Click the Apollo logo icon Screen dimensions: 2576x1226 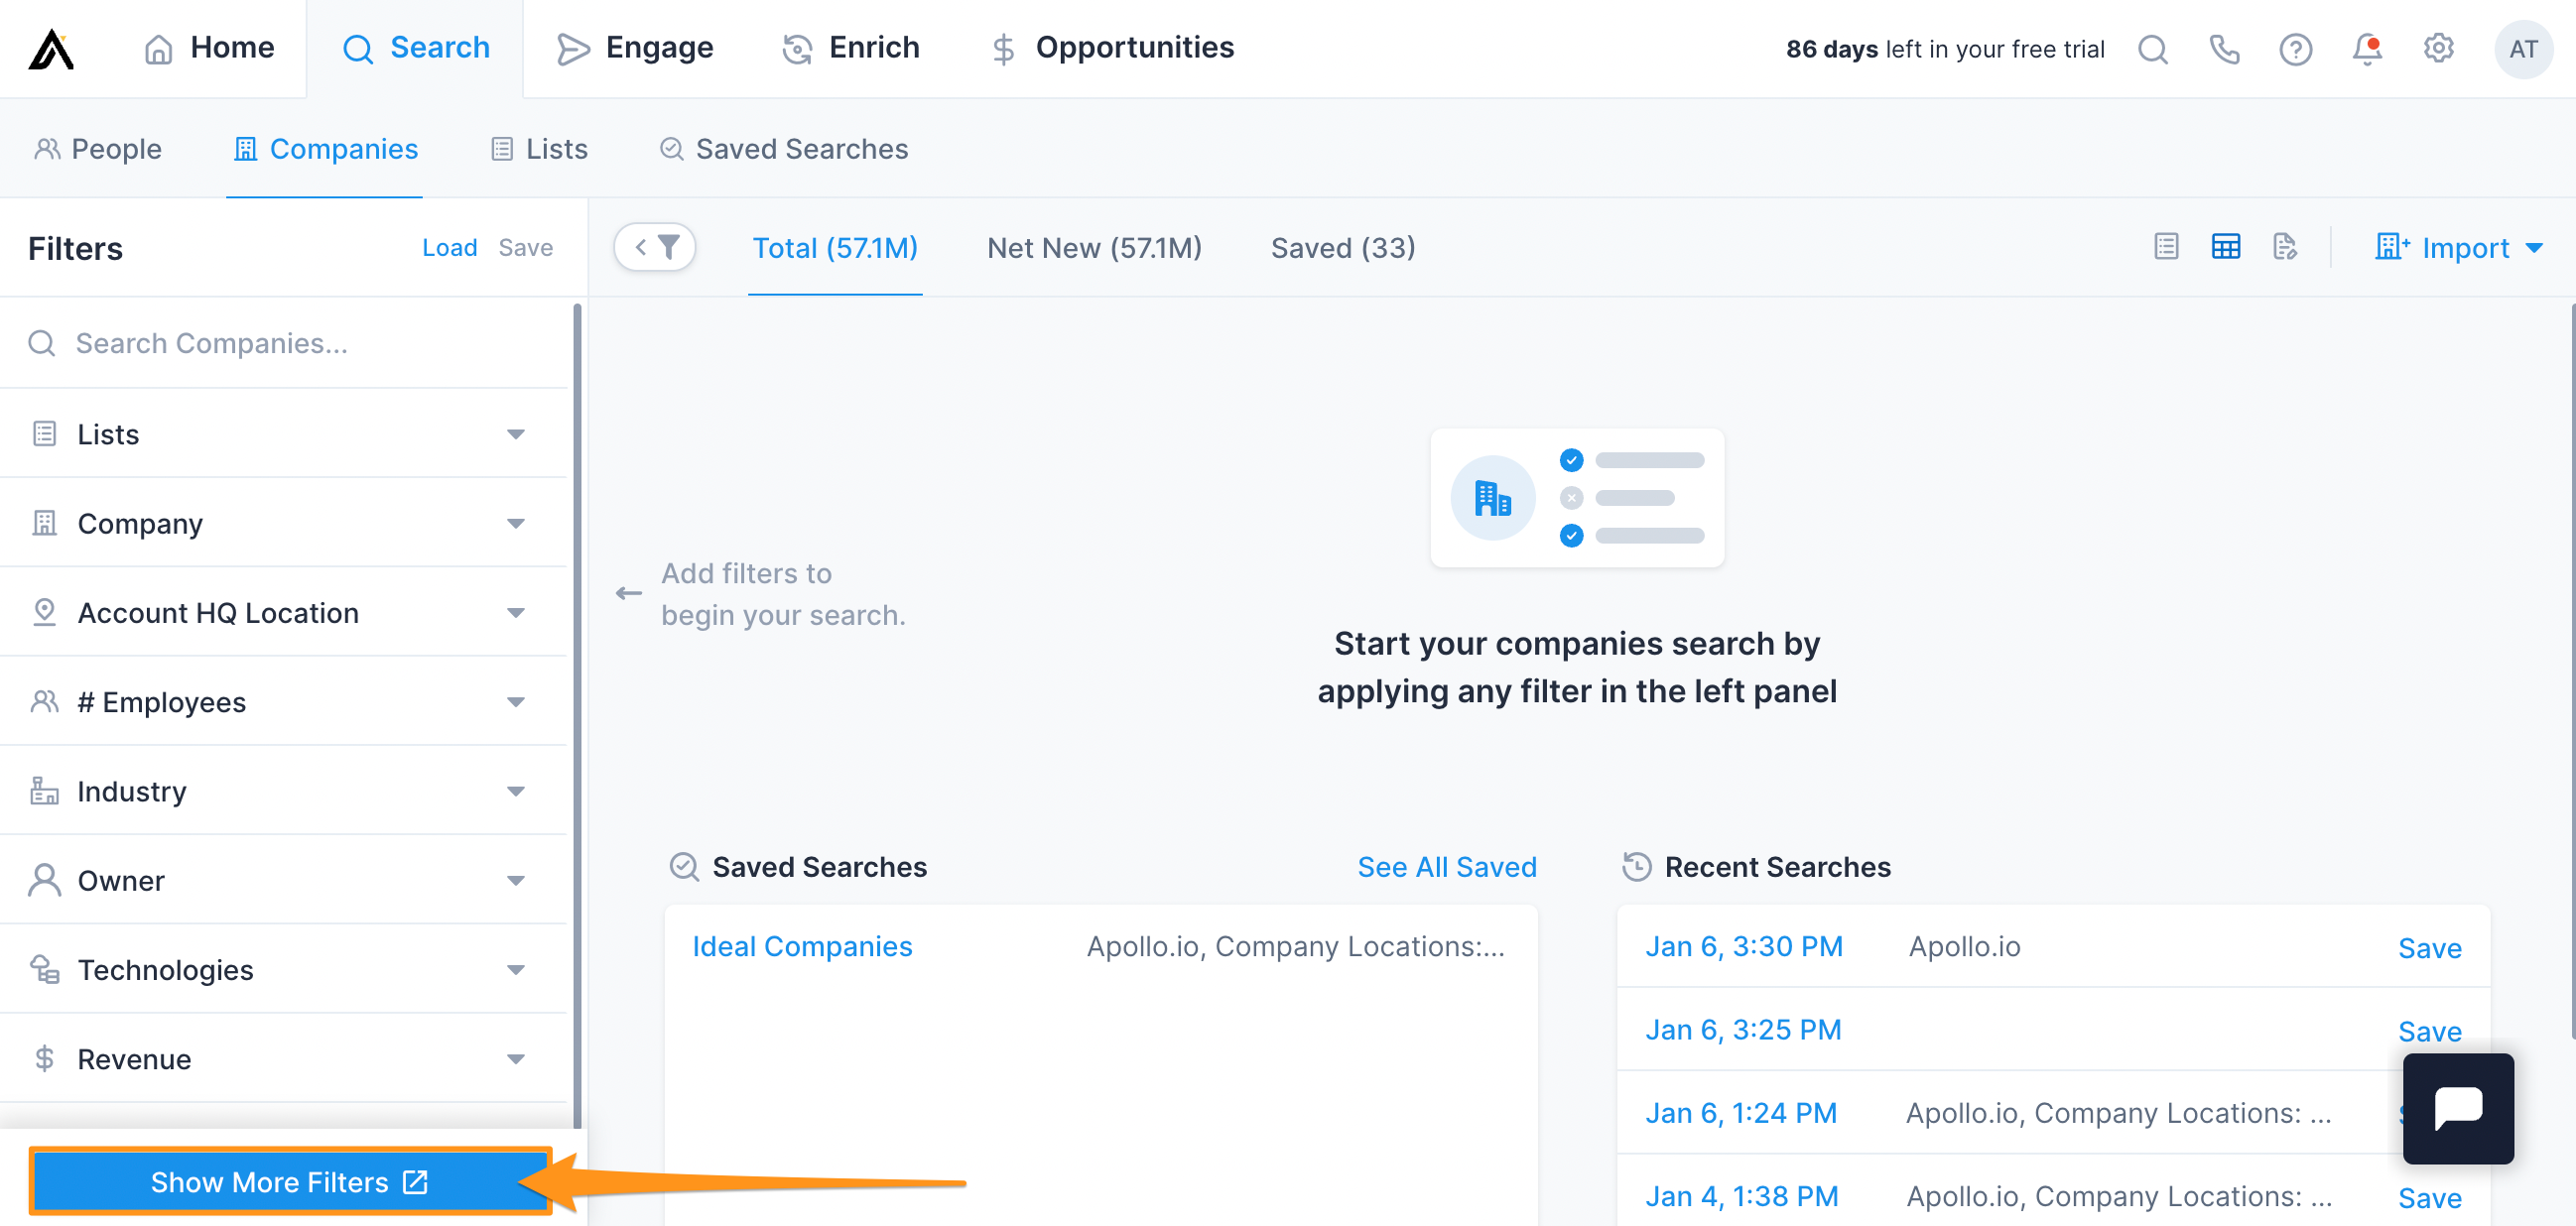[51, 48]
